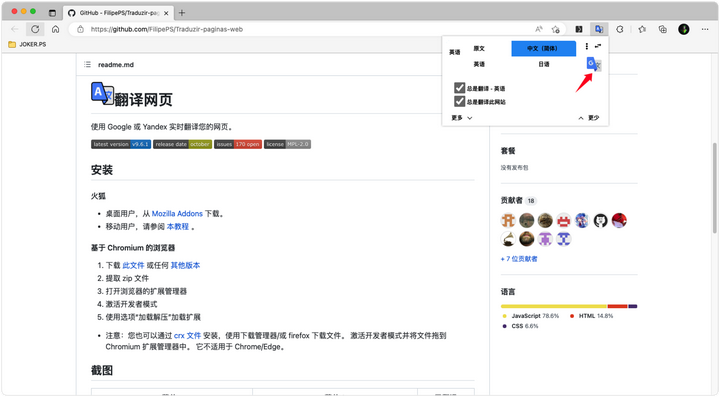Click the browser back arrow
This screenshot has height=397, width=720.
15,29
